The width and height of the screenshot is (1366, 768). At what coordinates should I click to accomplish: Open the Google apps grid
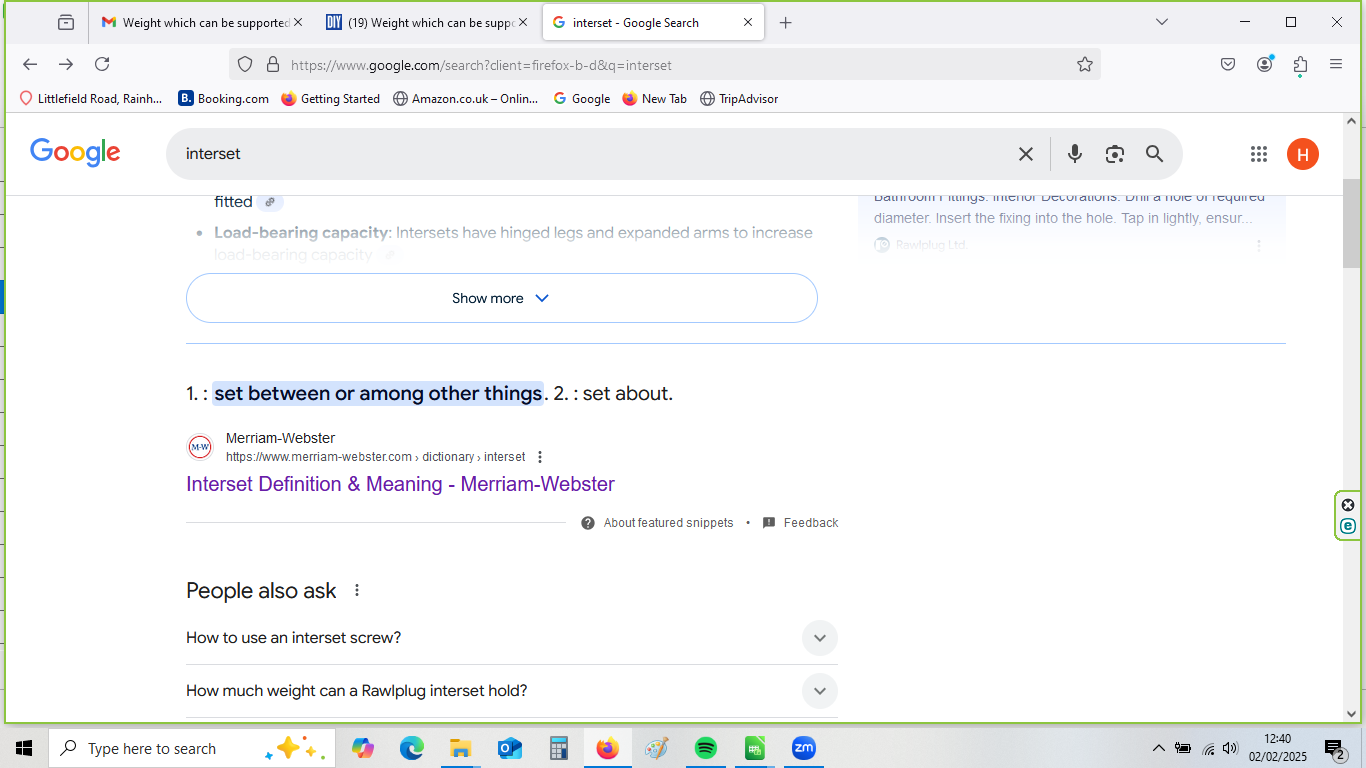[x=1259, y=154]
